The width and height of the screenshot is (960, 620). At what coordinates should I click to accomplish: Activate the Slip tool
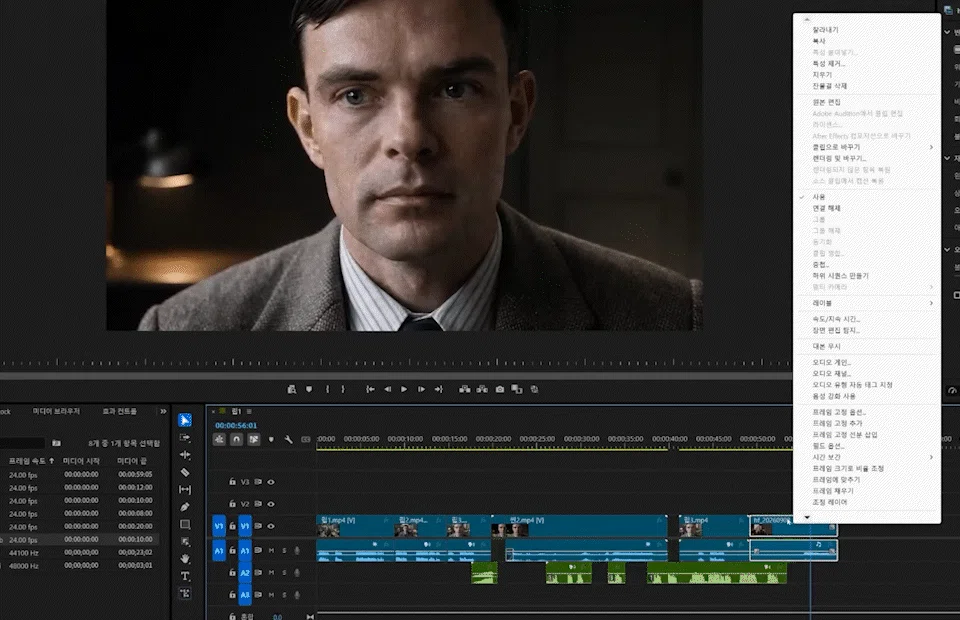coord(185,490)
